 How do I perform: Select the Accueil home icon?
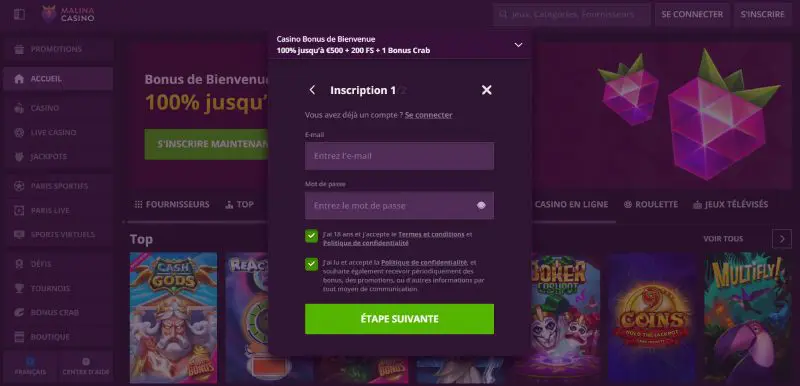pyautogui.click(x=19, y=79)
